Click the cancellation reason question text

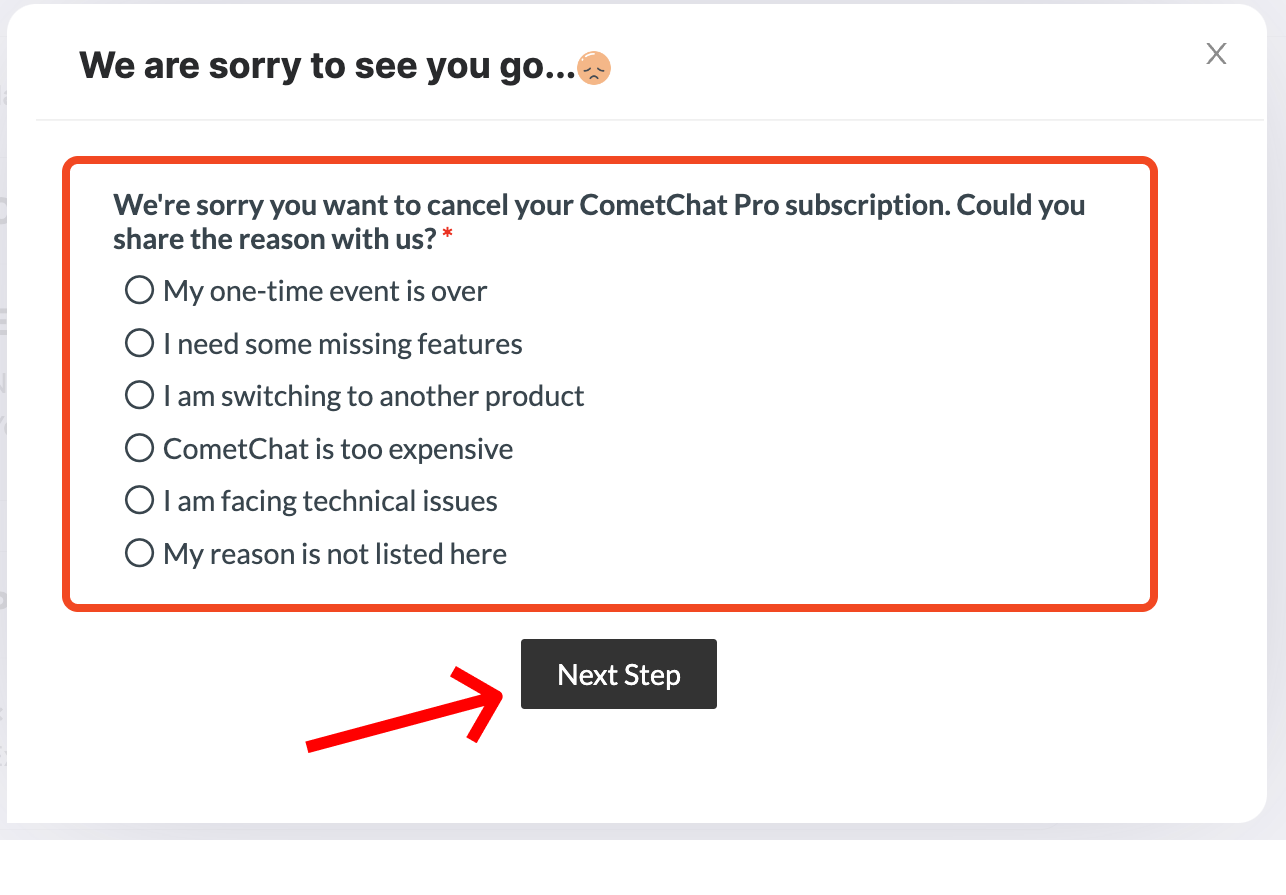(x=599, y=222)
